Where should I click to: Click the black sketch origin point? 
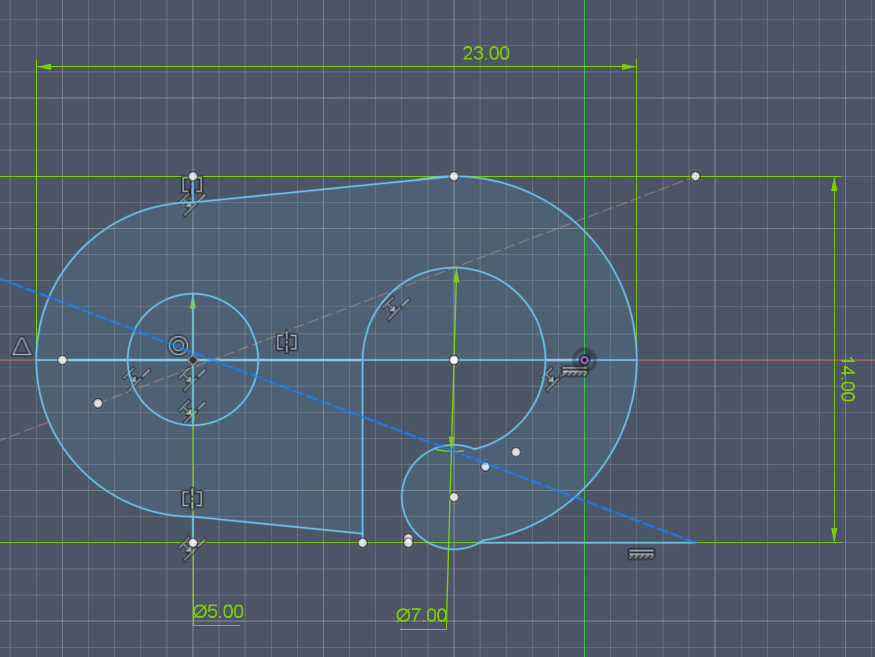point(193,360)
